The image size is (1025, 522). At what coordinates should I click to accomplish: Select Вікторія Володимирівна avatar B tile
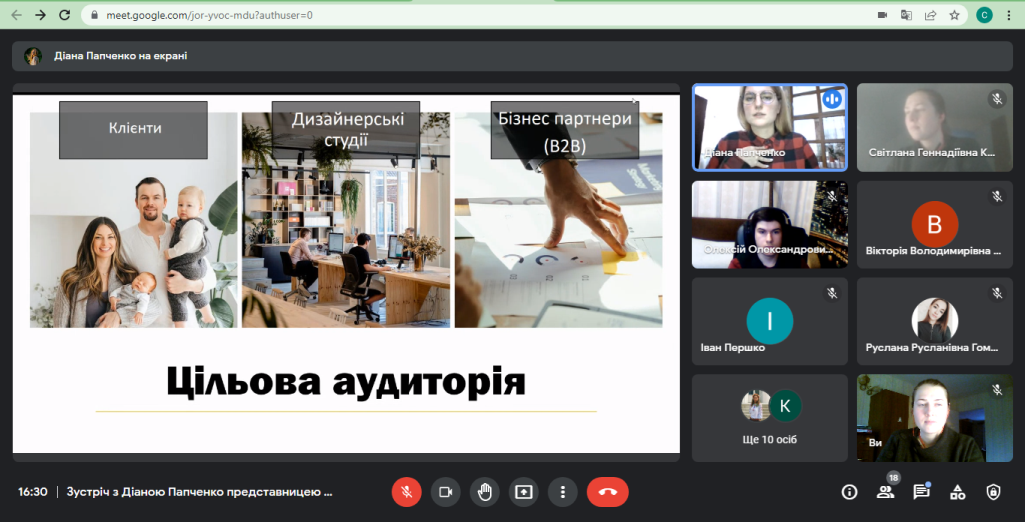935,225
